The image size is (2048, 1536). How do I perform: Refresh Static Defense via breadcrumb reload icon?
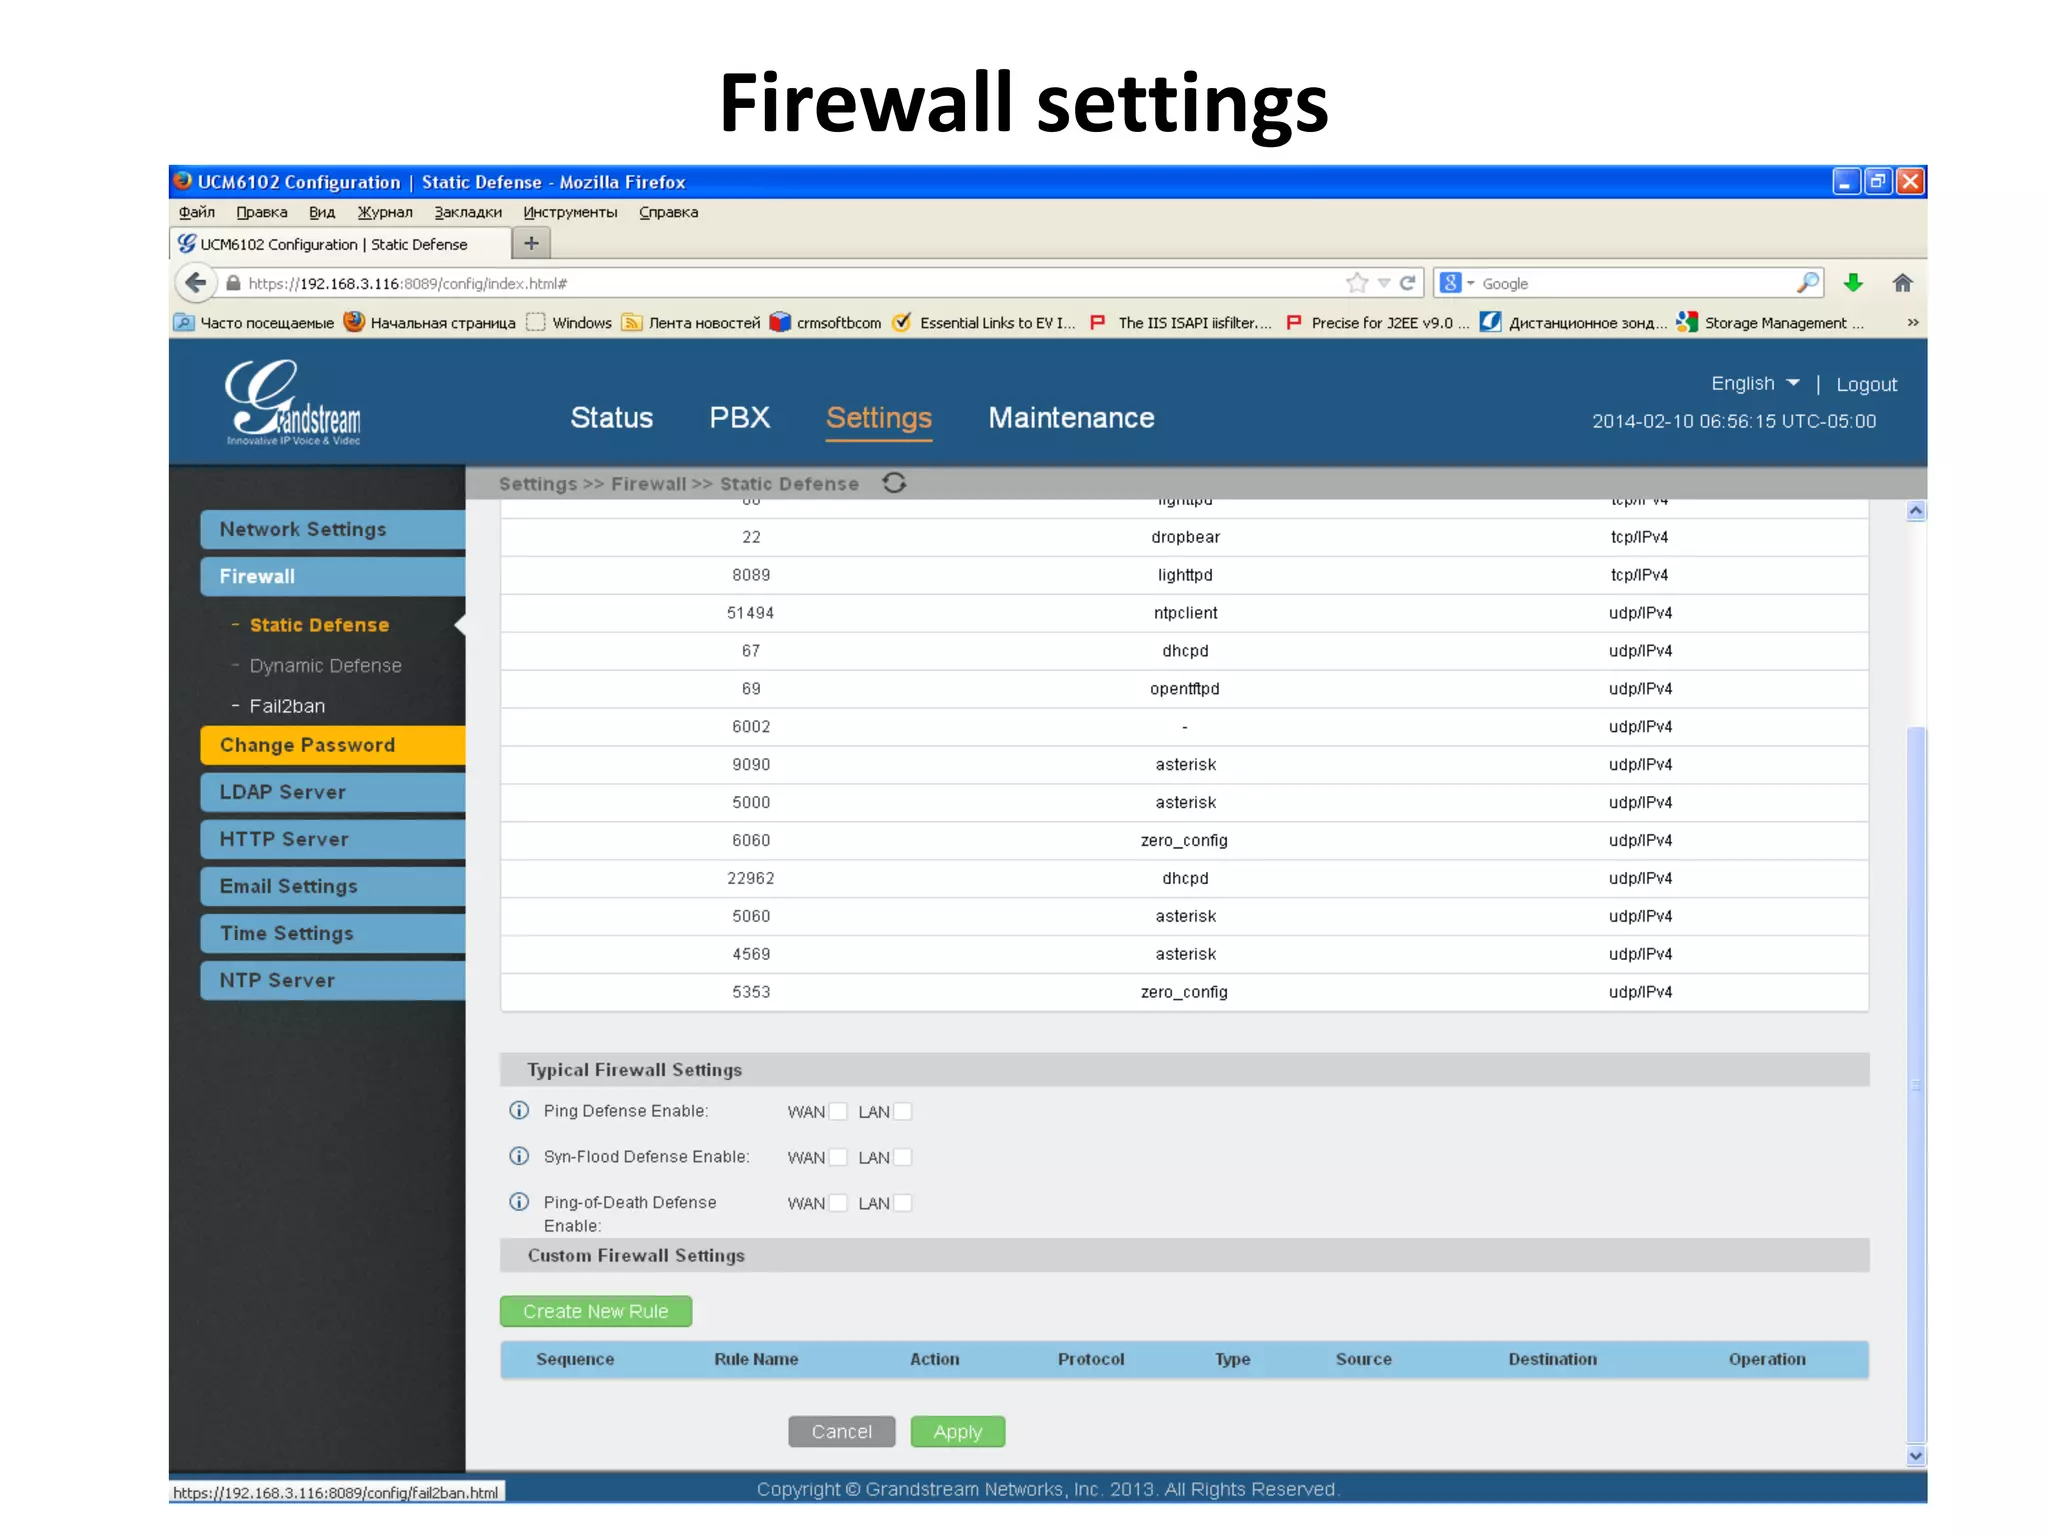894,483
